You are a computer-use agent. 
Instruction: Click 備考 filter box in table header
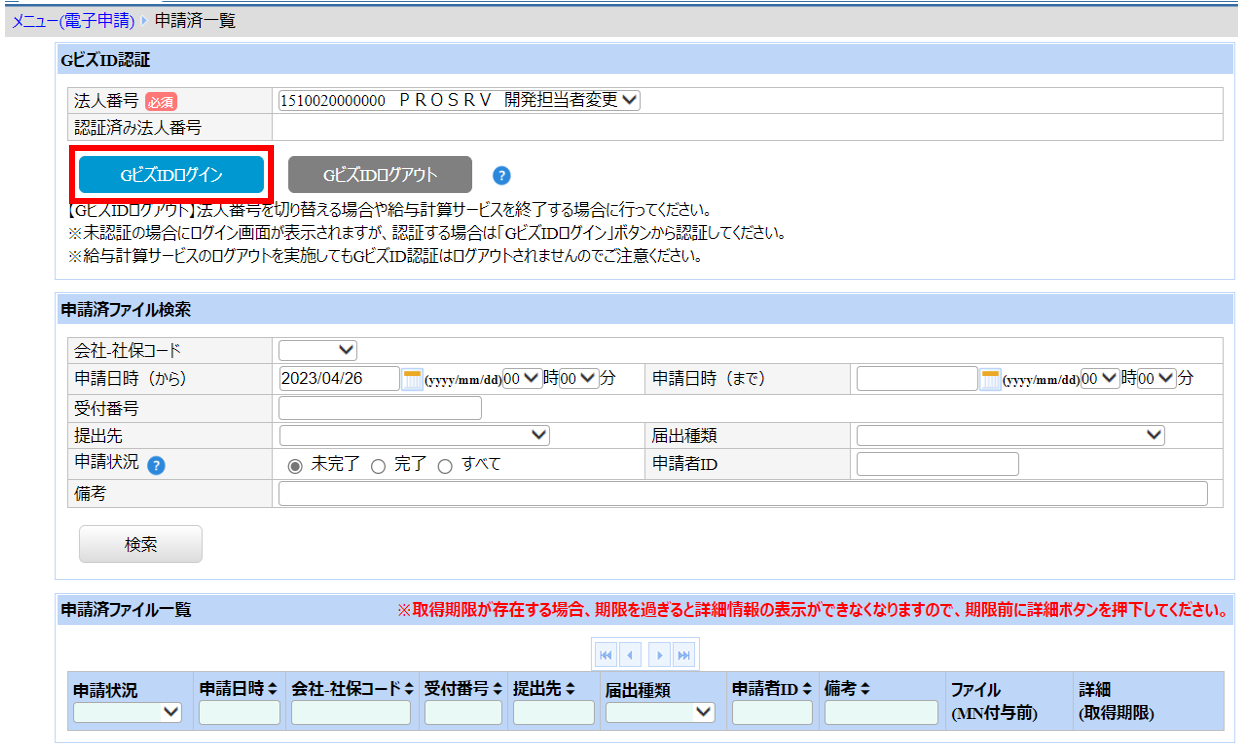tap(880, 712)
